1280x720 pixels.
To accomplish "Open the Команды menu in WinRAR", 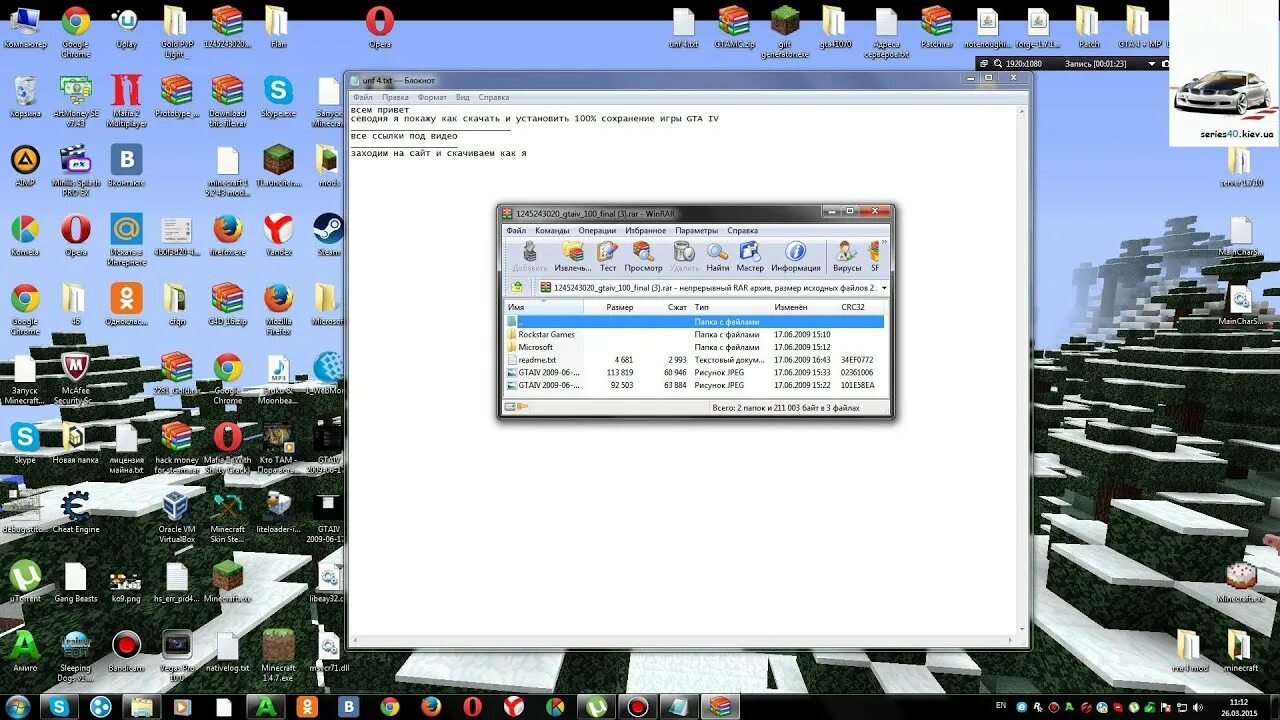I will coord(552,231).
